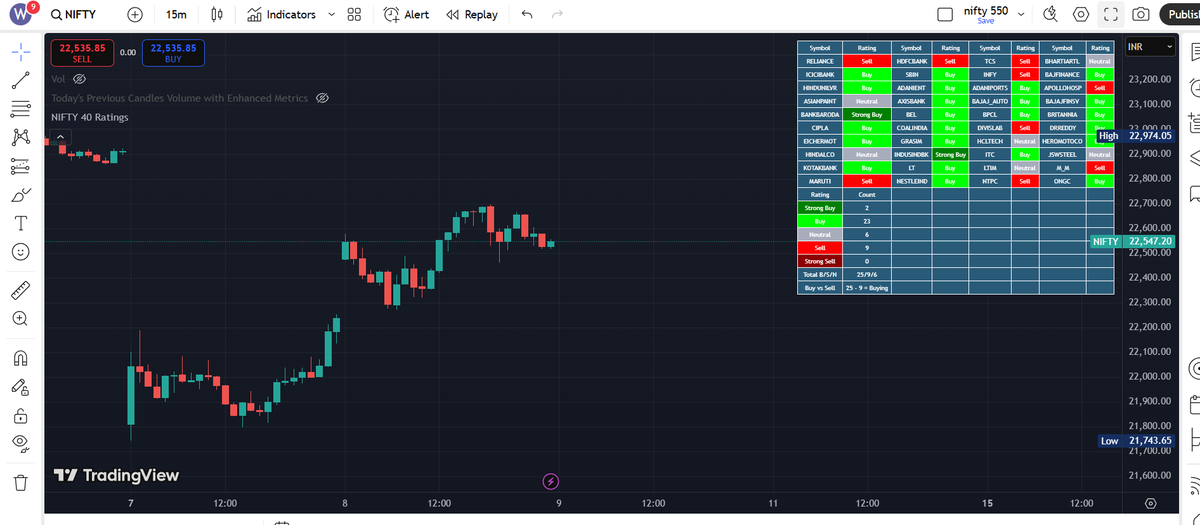Click the Neutral rating for ASIANPAINT
This screenshot has height=525, width=1200.
click(x=867, y=101)
